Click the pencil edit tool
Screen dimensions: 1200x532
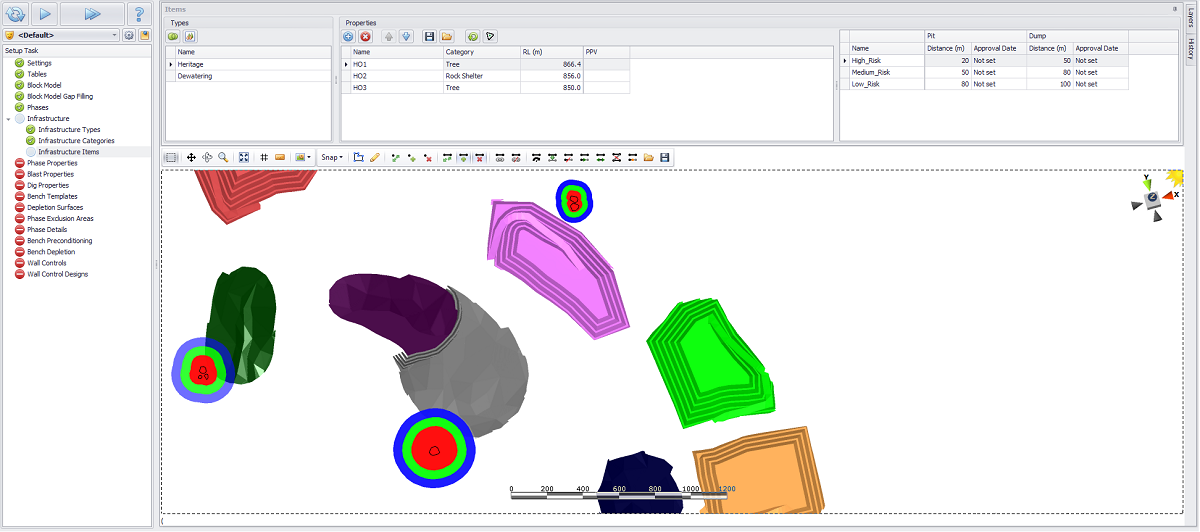375,157
